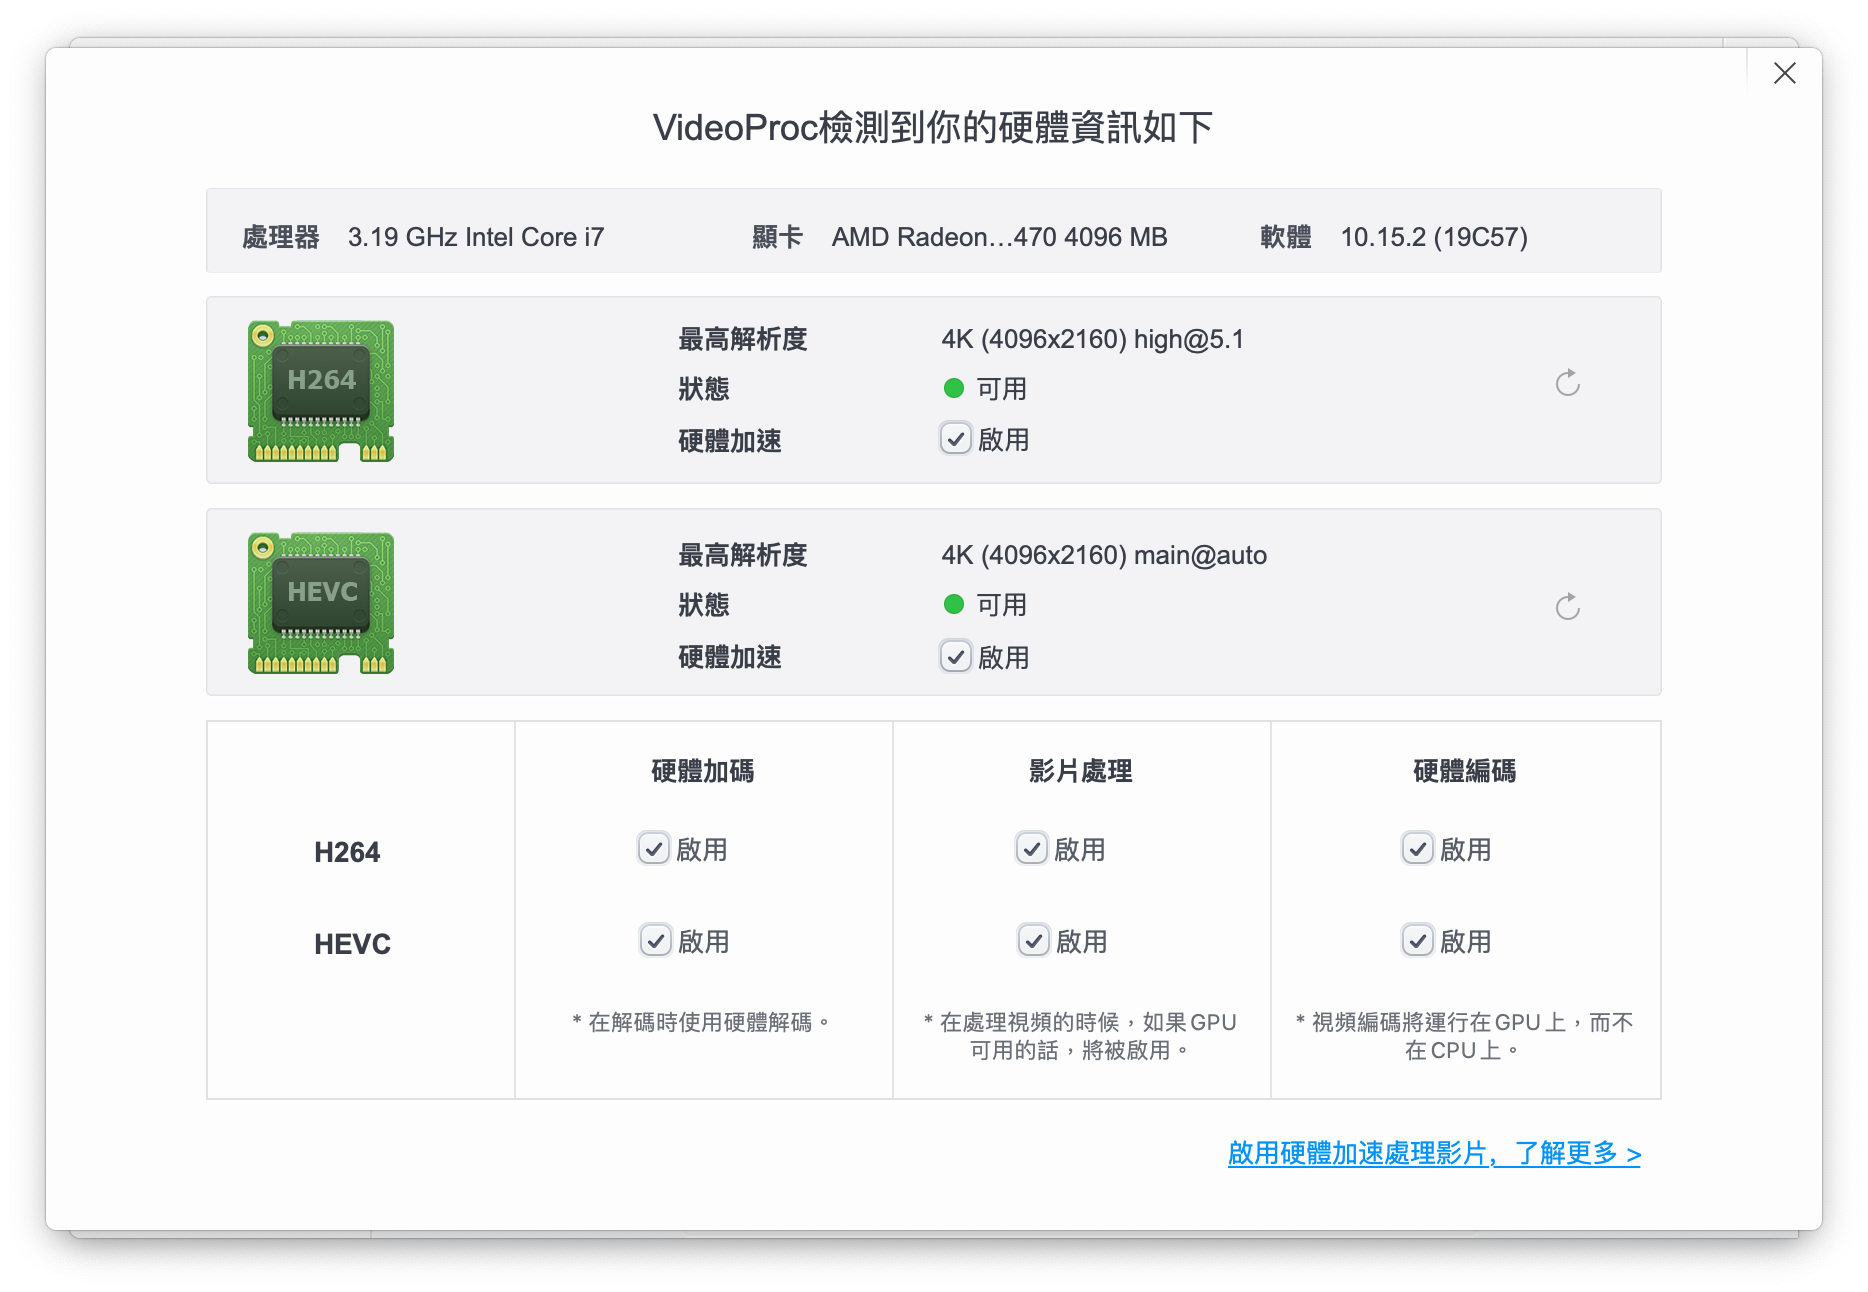Select the software version 10.15.2 (19C57)
Screen dimensions: 1868x1292
[x=1434, y=237]
